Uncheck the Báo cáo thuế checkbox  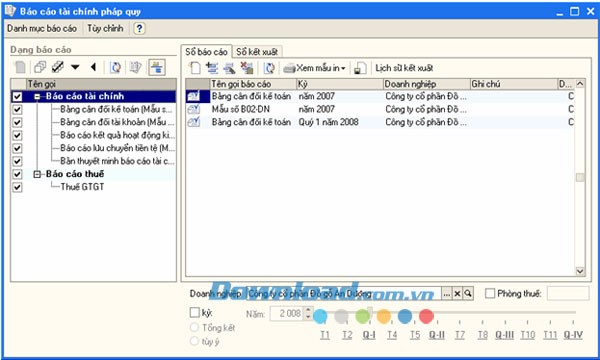tap(17, 174)
